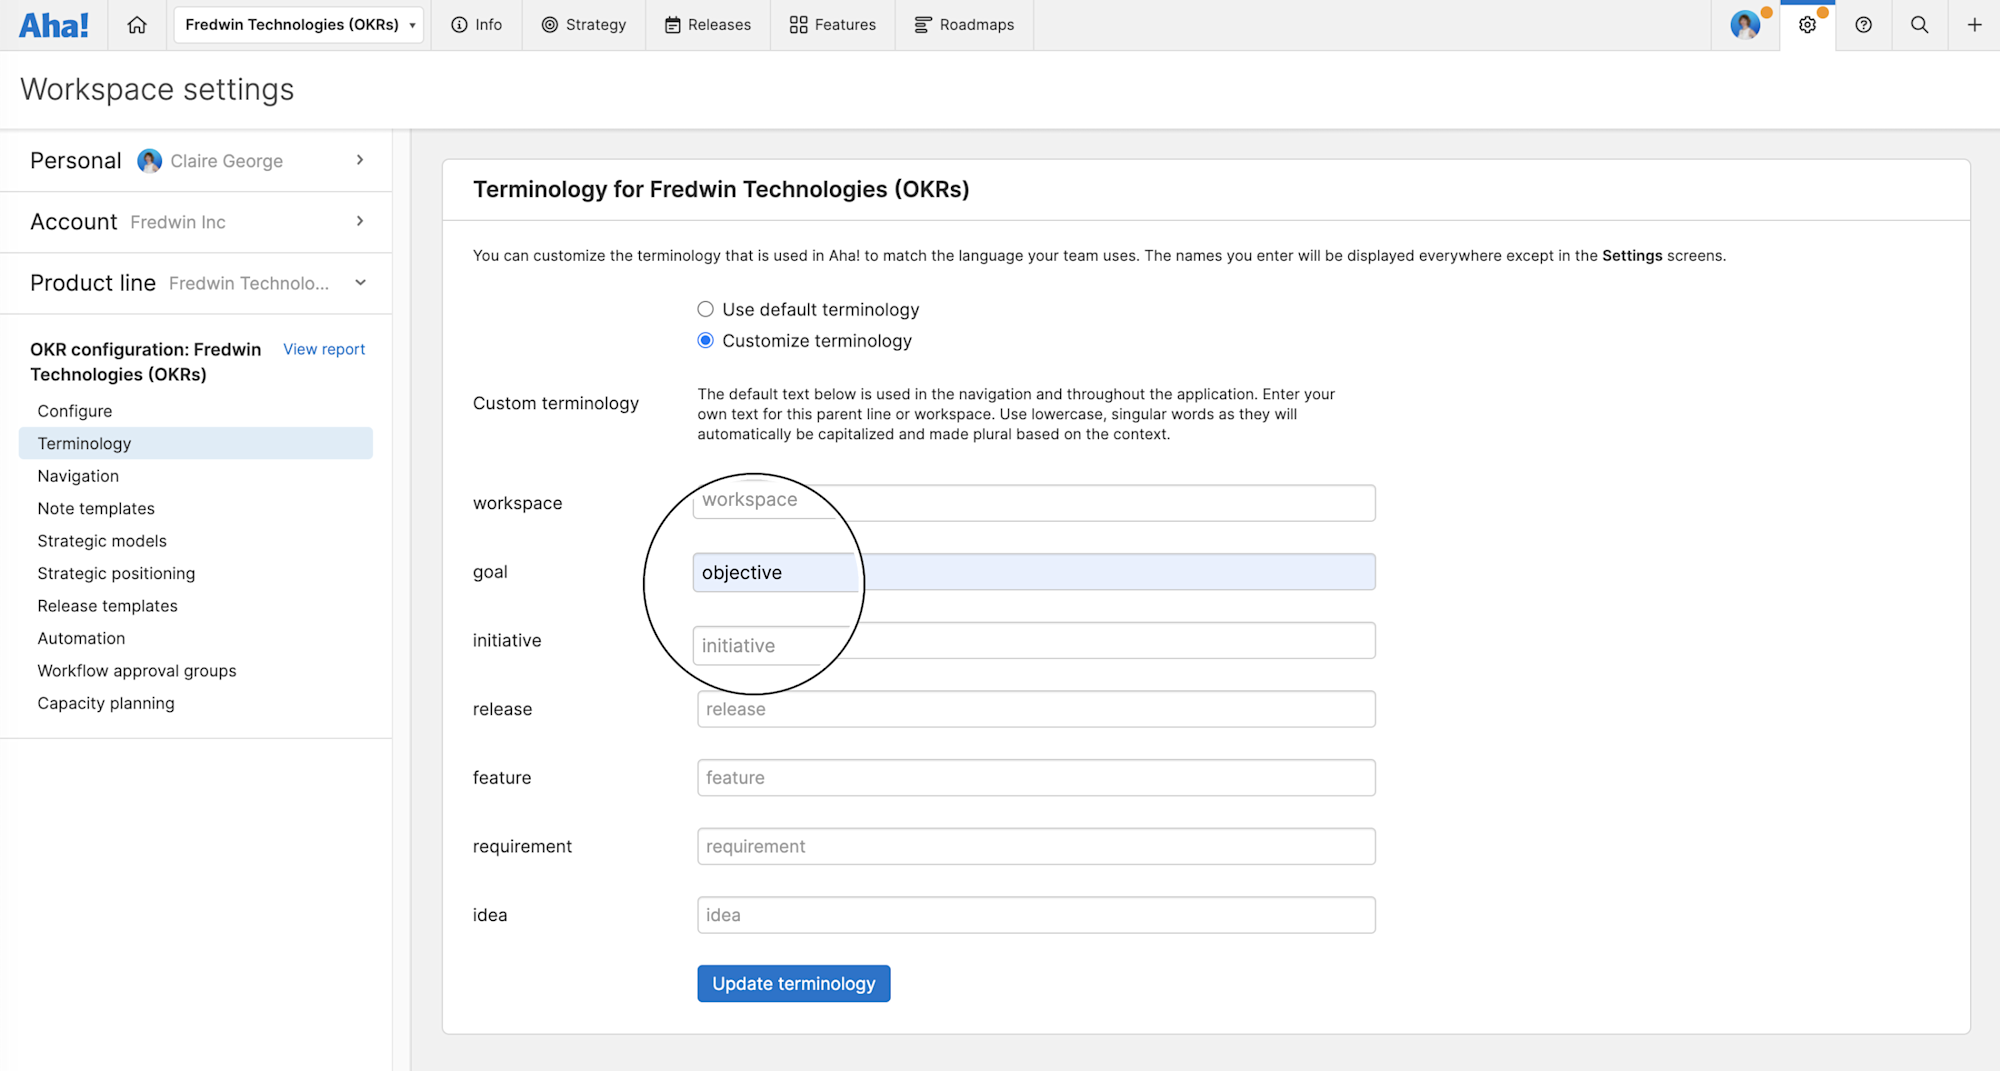Open settings via the gear icon
2000x1071 pixels.
(1807, 24)
